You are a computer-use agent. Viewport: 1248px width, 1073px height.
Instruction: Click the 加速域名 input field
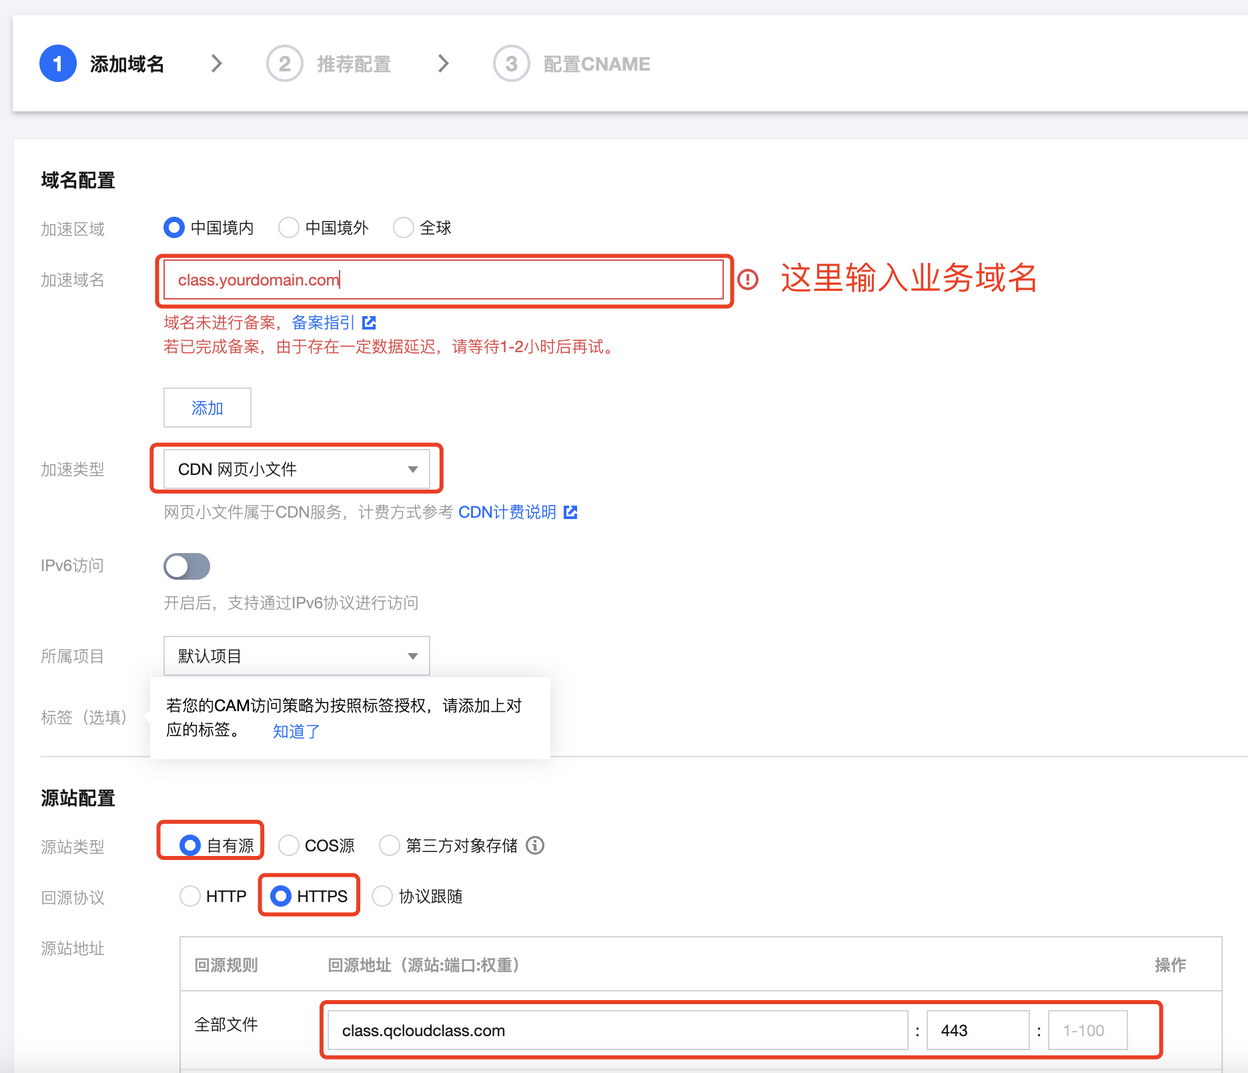click(x=443, y=280)
